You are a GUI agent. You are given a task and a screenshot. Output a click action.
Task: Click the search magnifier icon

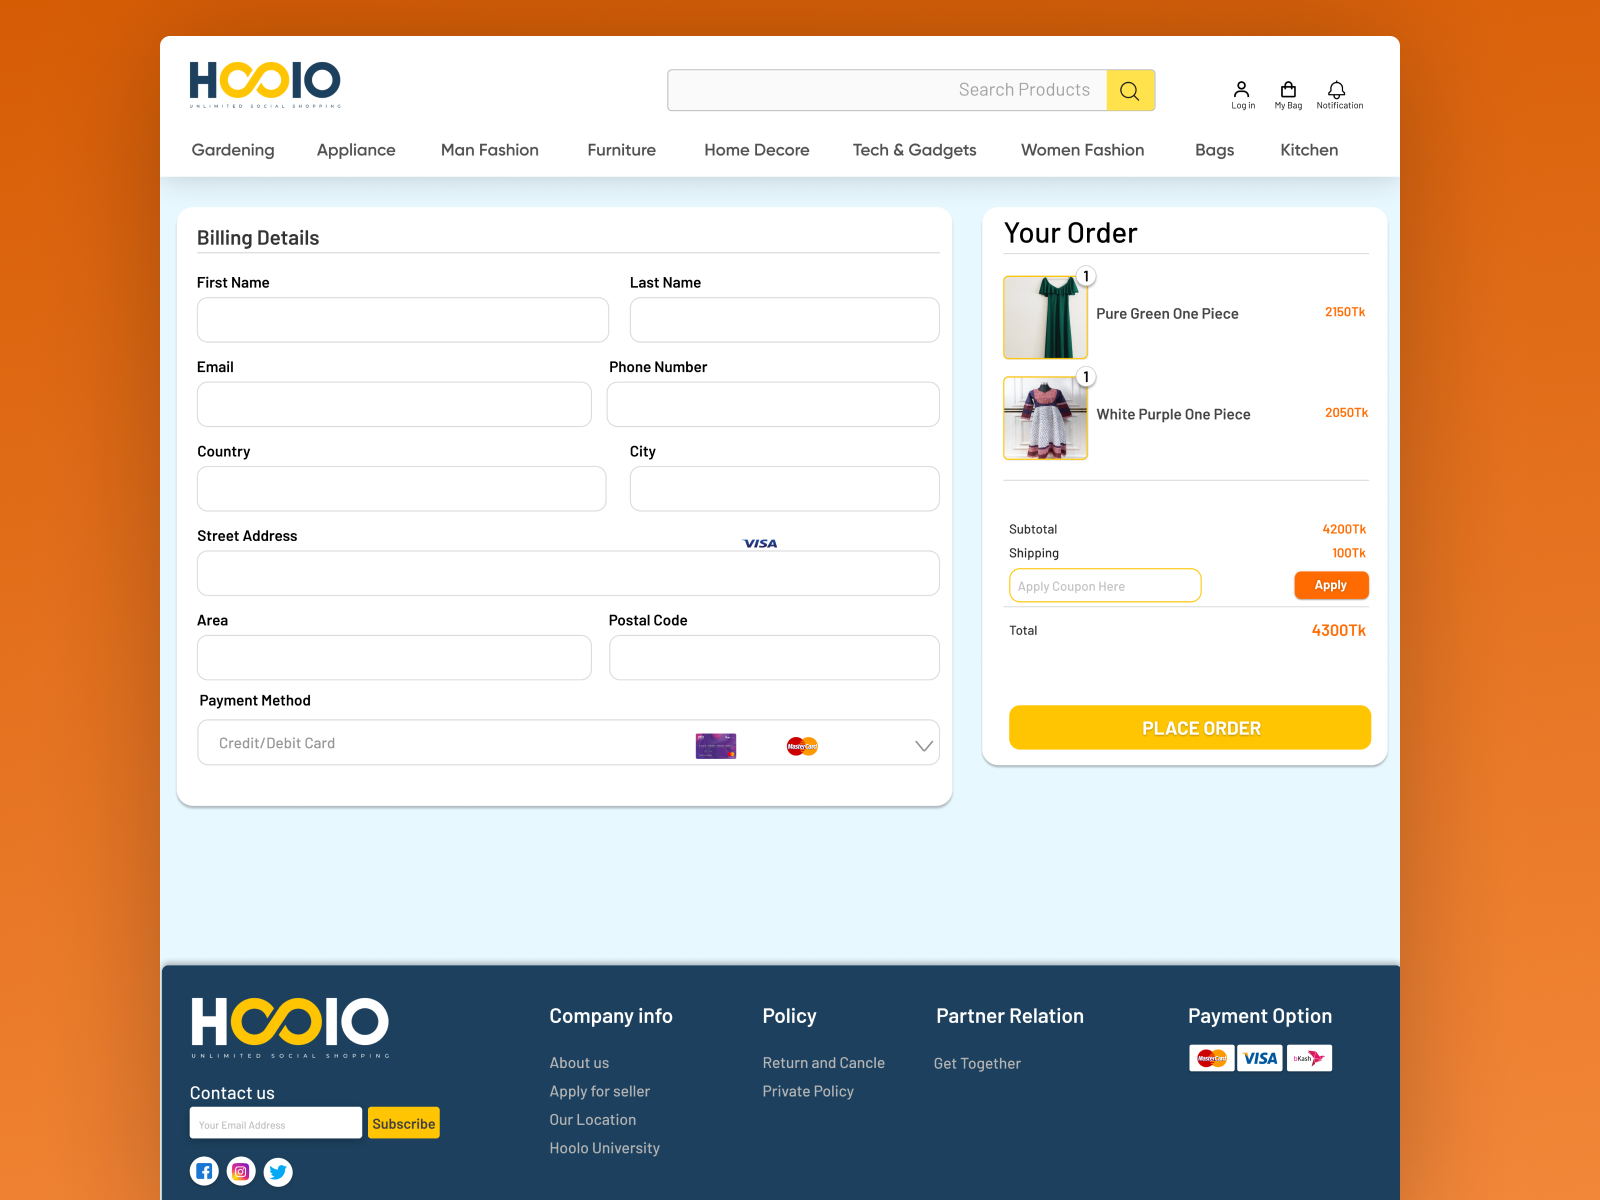(x=1130, y=90)
